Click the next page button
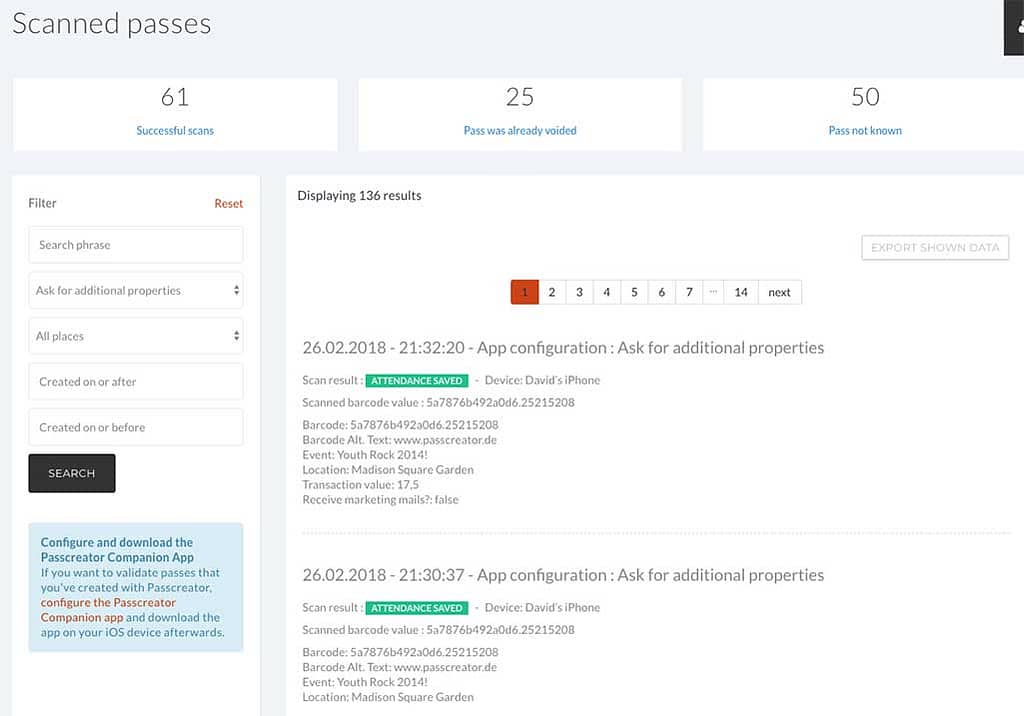This screenshot has width=1024, height=716. click(x=780, y=292)
